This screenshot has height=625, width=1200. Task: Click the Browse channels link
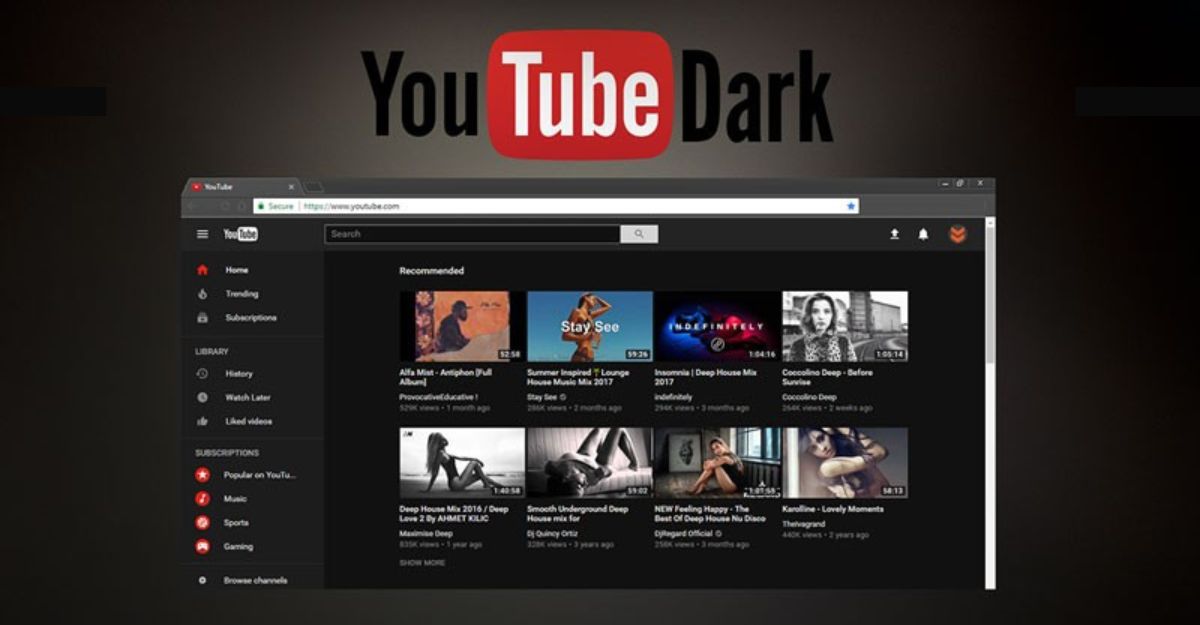point(255,581)
